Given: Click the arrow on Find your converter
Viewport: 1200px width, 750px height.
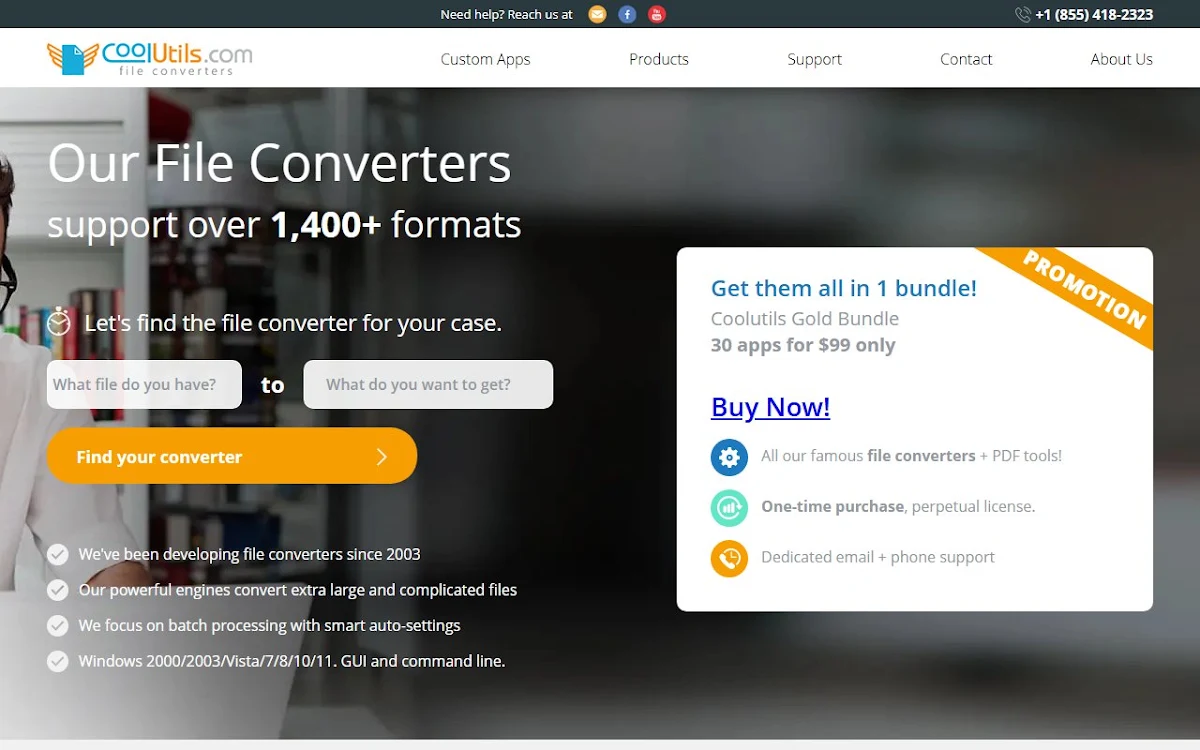Looking at the screenshot, I should point(381,457).
